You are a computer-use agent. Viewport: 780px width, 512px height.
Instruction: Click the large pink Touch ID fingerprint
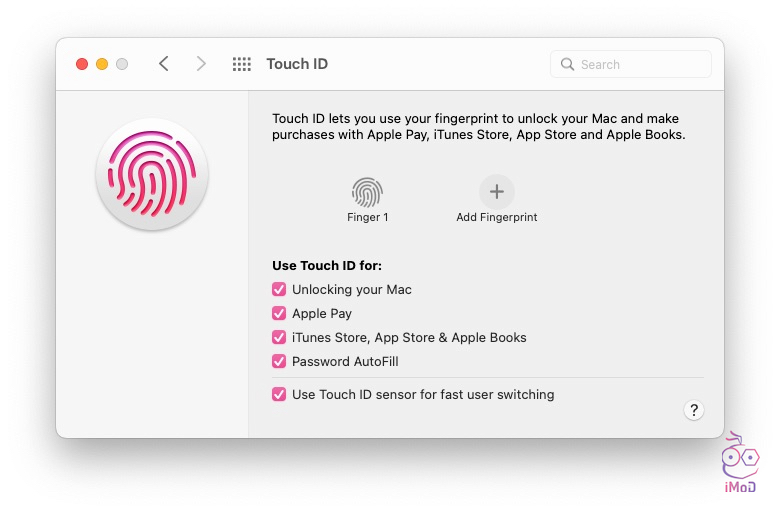[x=151, y=175]
